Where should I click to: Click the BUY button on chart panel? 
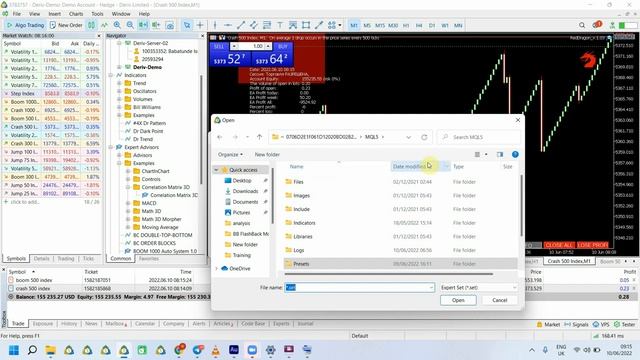pos(282,47)
